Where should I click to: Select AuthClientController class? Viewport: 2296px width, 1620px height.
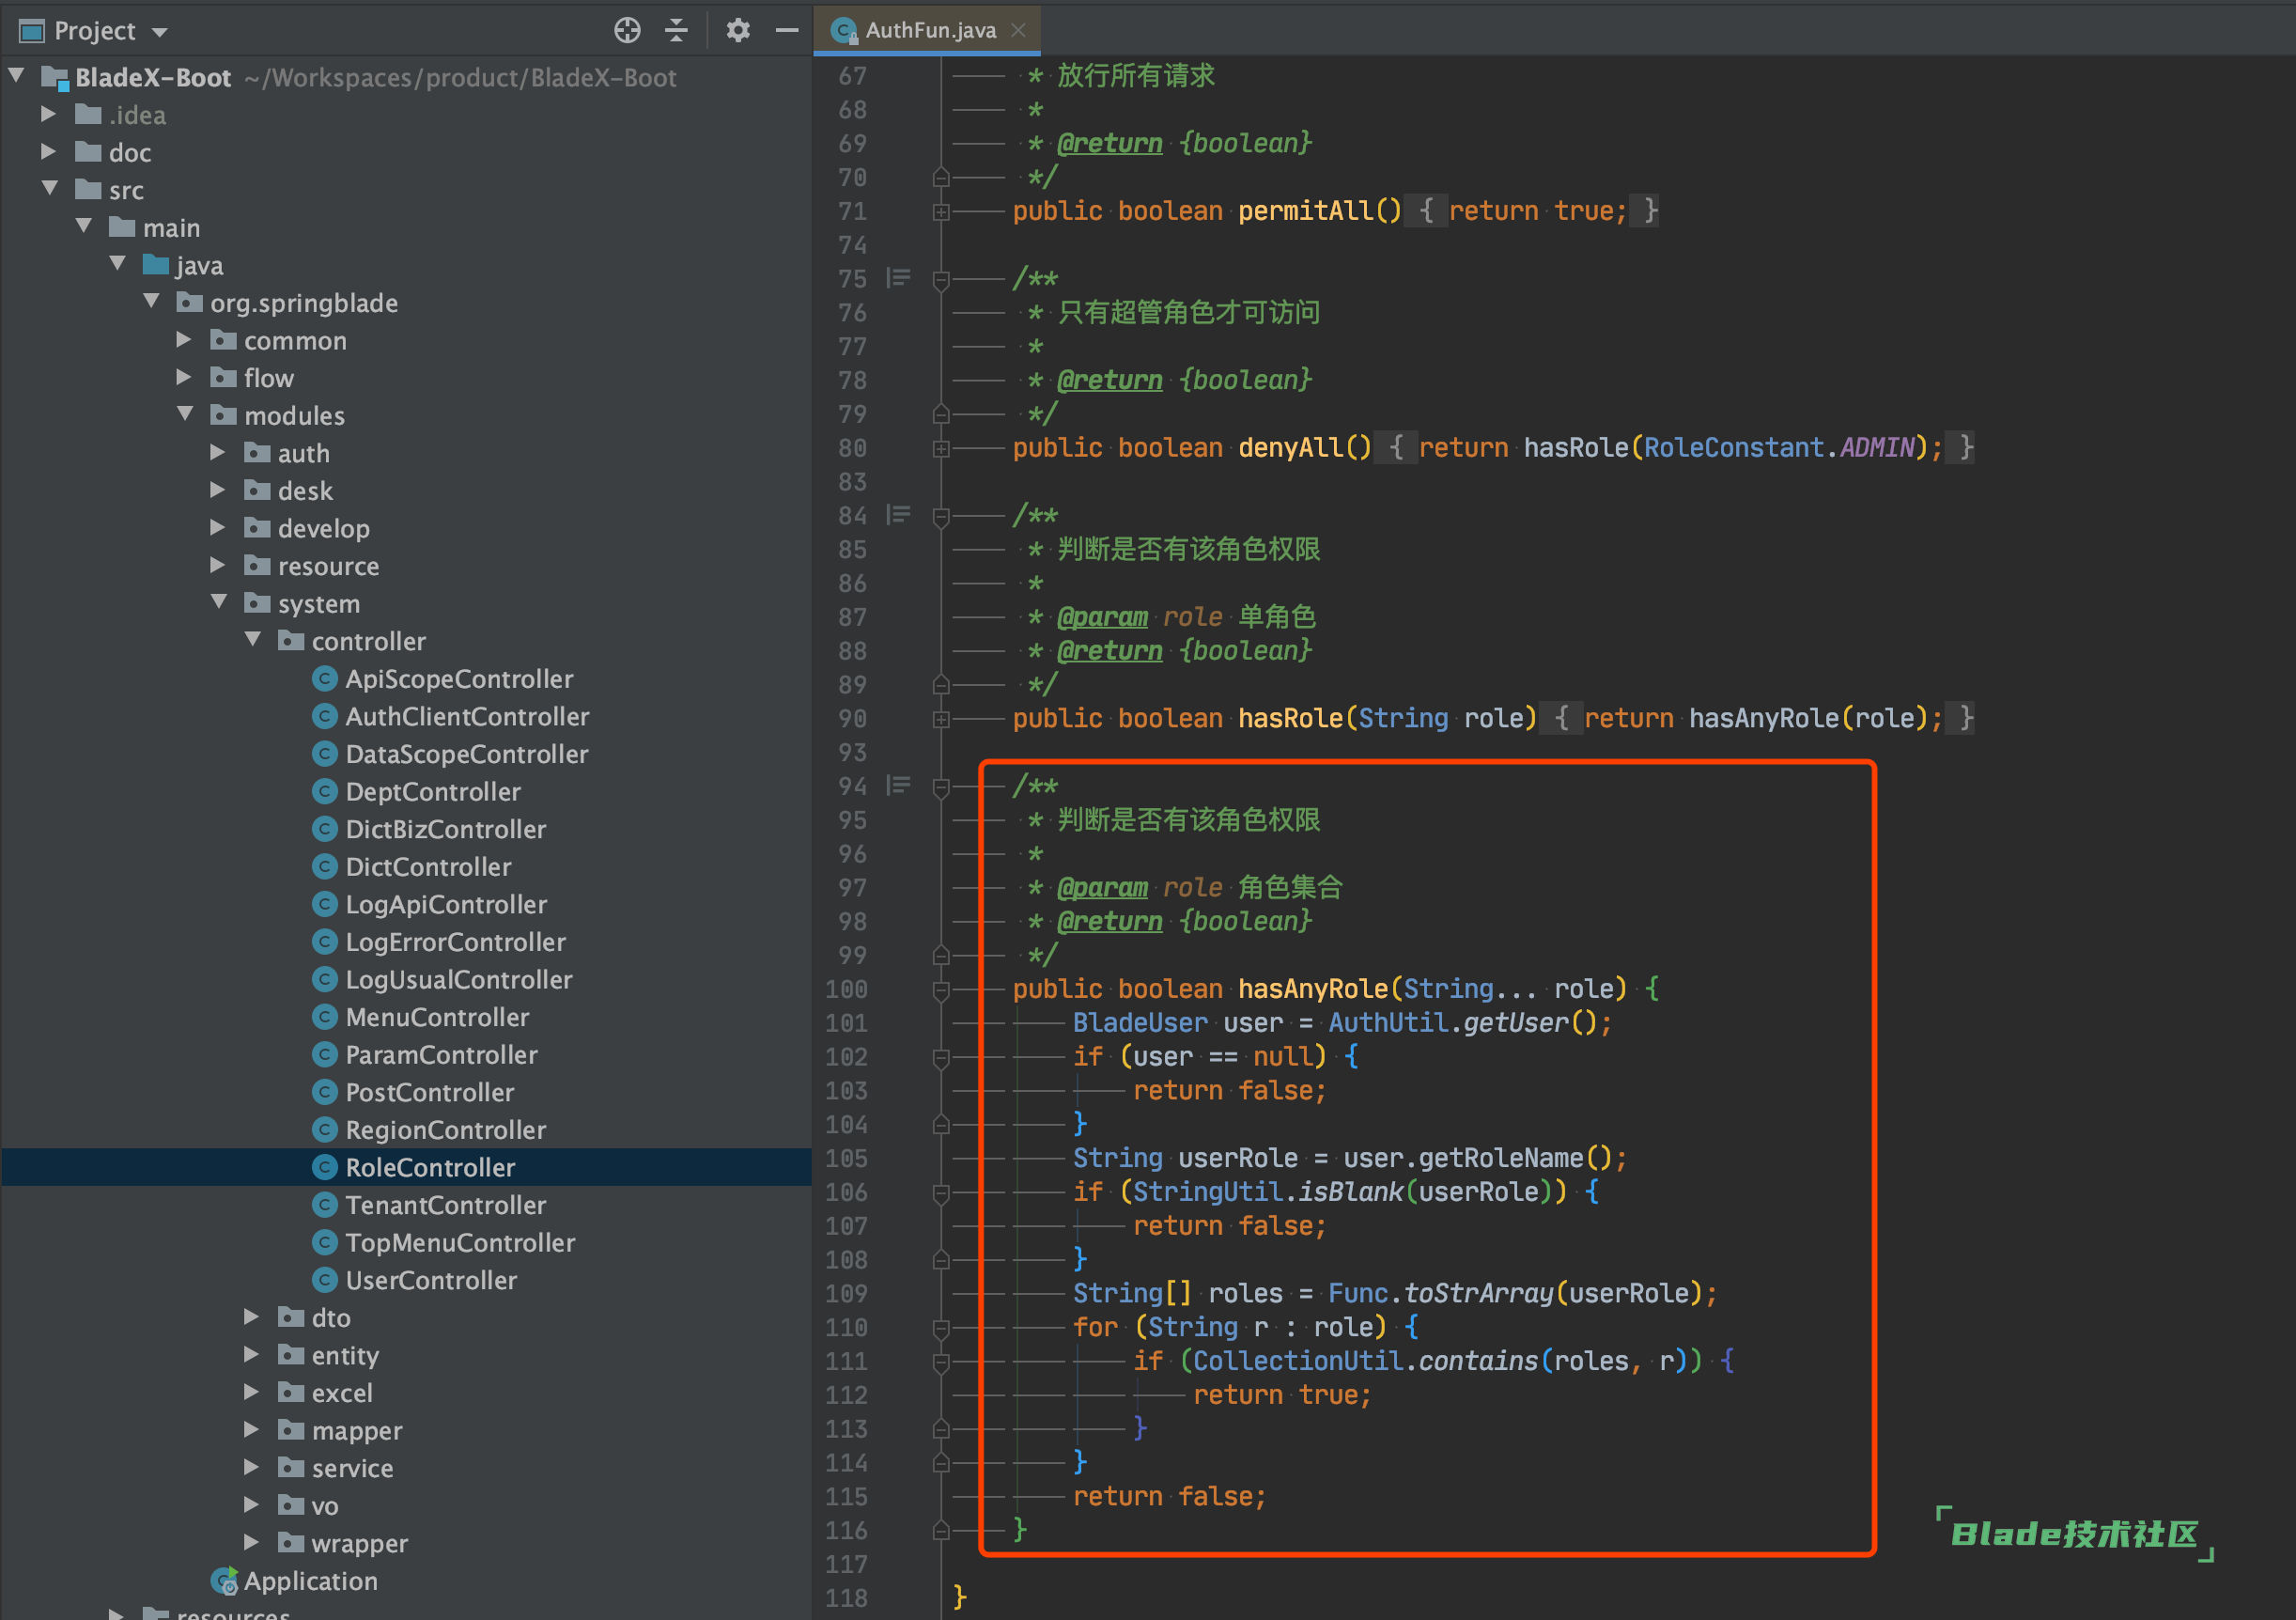[467, 717]
